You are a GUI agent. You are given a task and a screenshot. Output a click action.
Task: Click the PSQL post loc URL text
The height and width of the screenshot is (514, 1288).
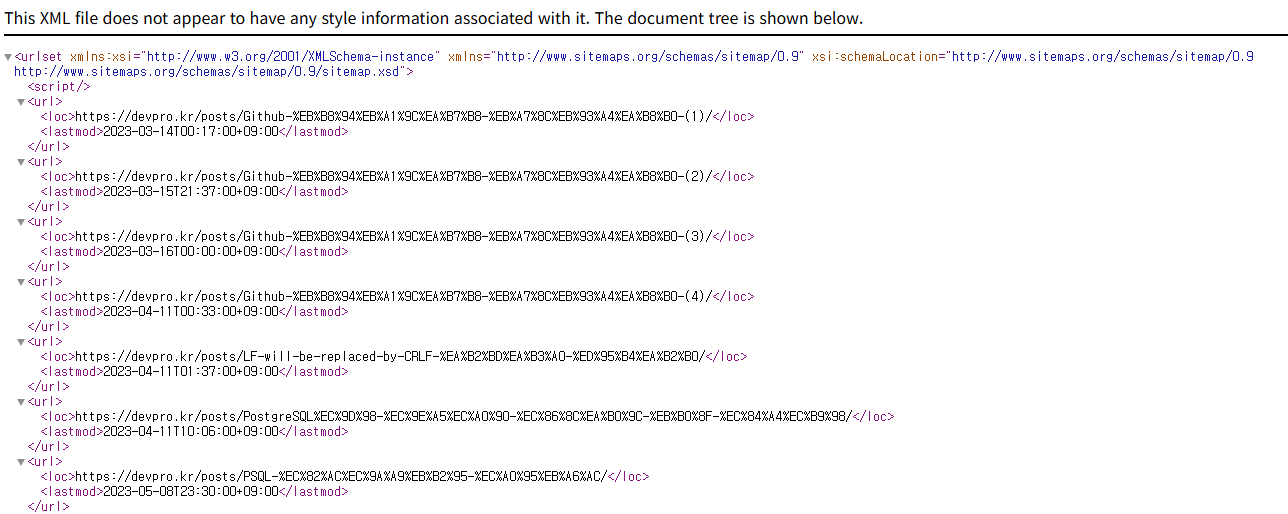(x=341, y=477)
